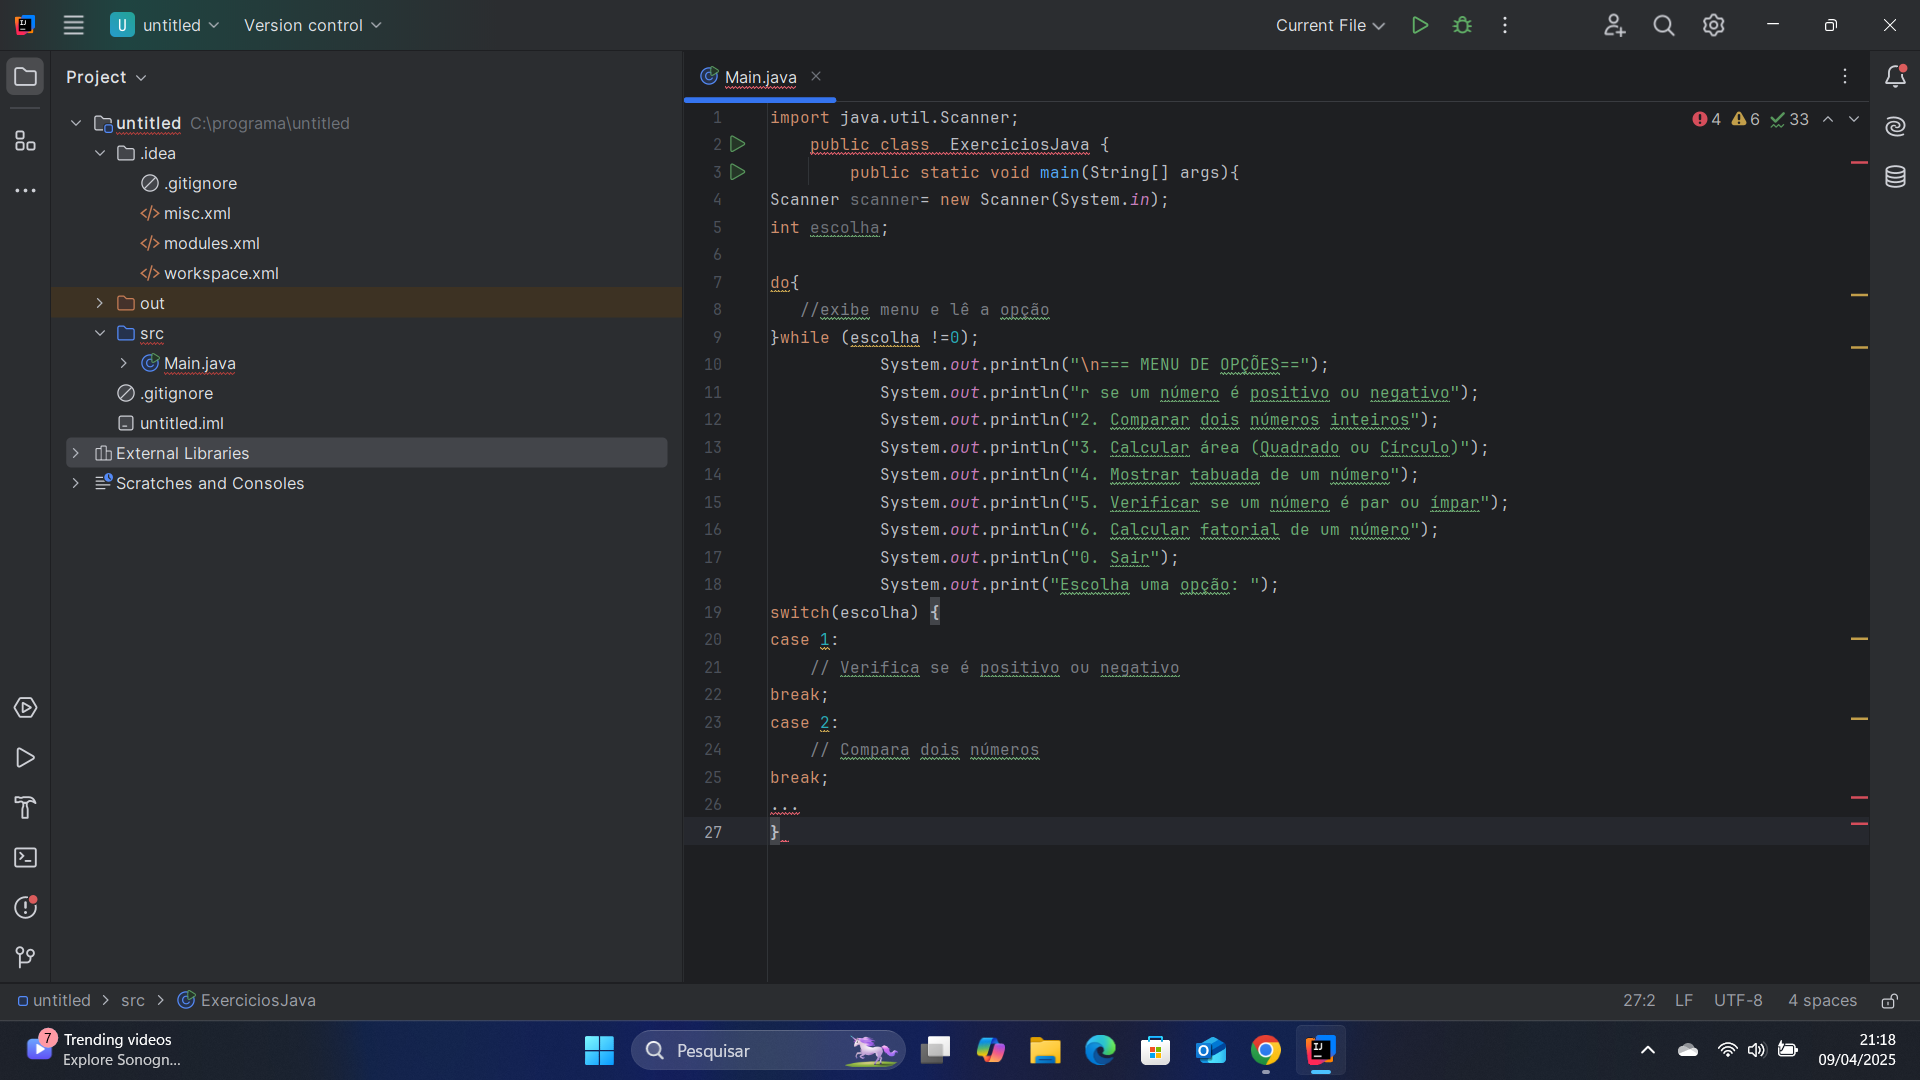Select the Main.java editor tab
Screen dimensions: 1920x1080
(x=759, y=77)
